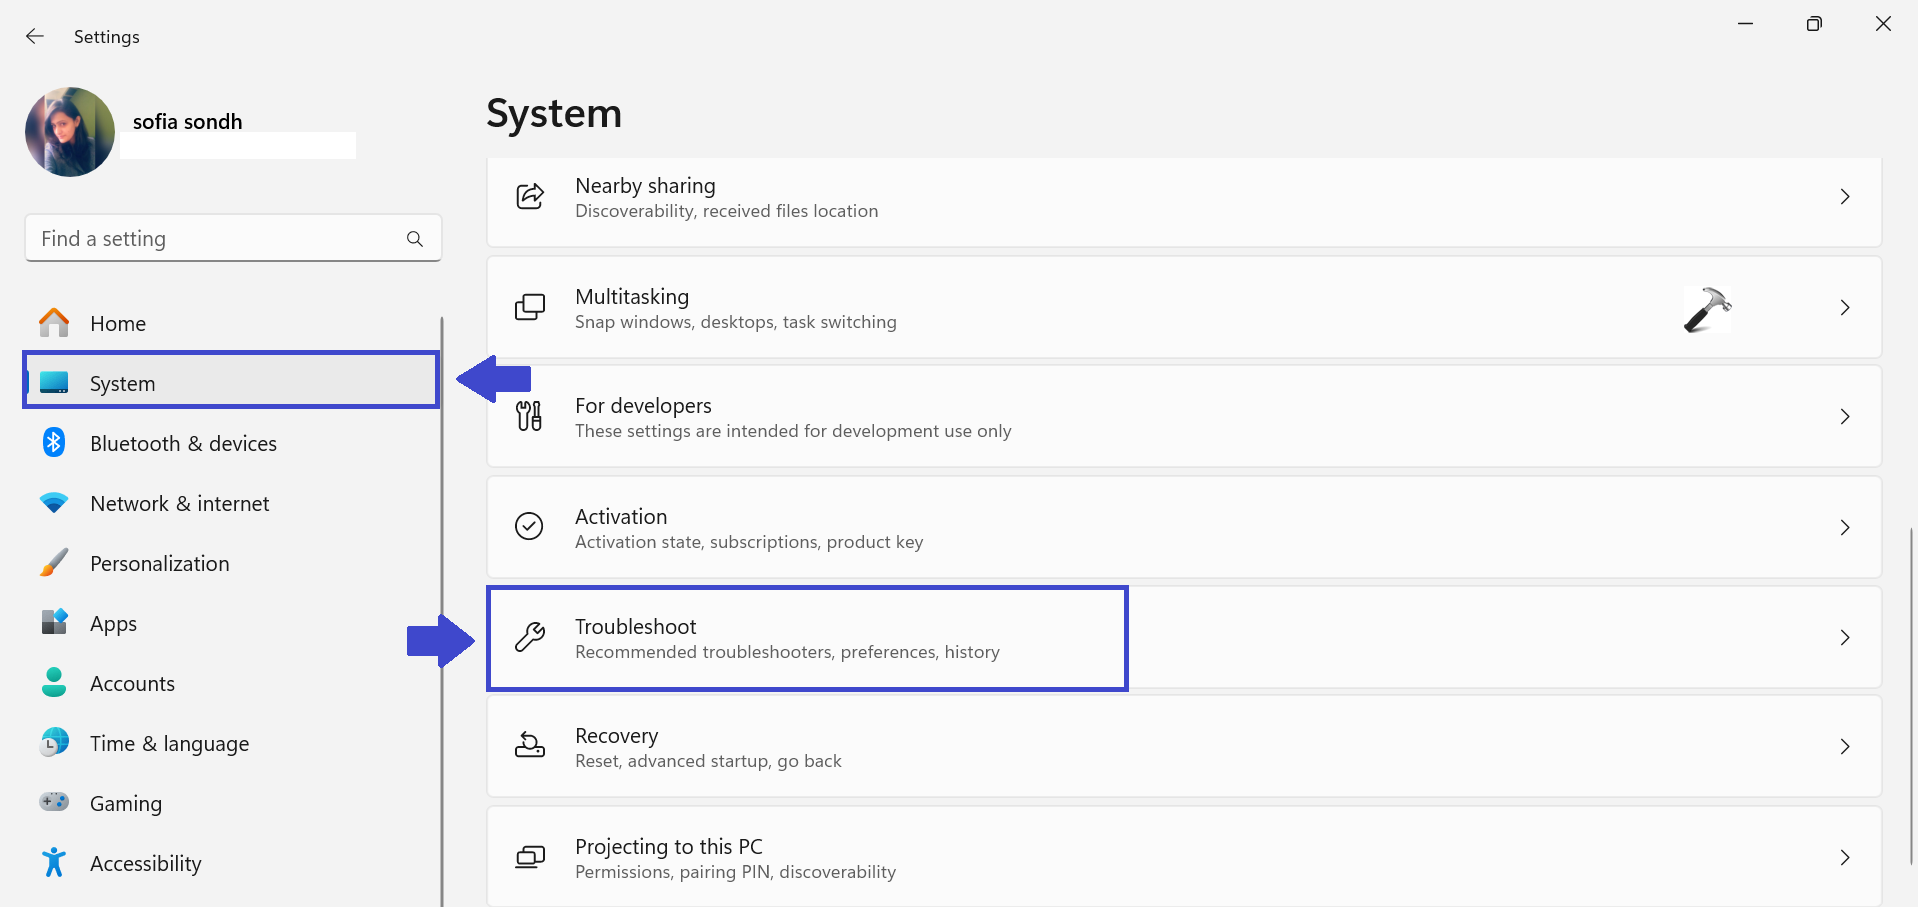Click the Activation checkmark icon
This screenshot has width=1918, height=907.
click(x=529, y=526)
